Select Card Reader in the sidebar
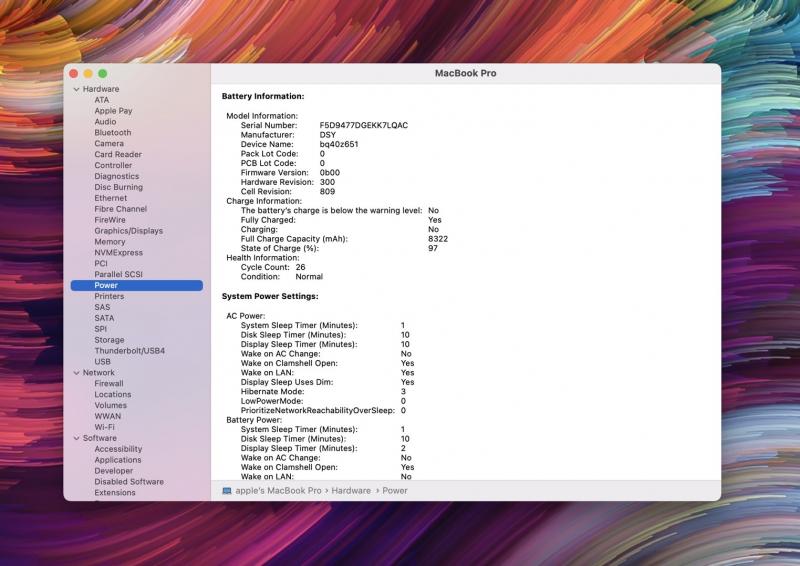The width and height of the screenshot is (800, 566). tap(118, 154)
